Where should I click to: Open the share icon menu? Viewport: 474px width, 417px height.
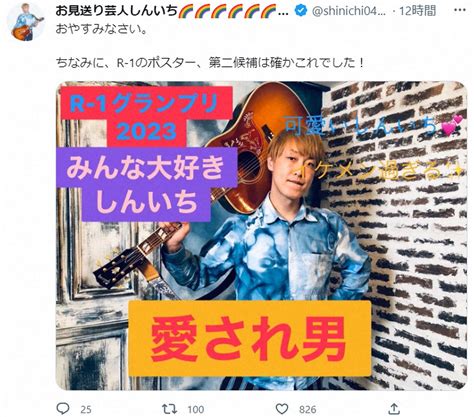click(x=394, y=408)
